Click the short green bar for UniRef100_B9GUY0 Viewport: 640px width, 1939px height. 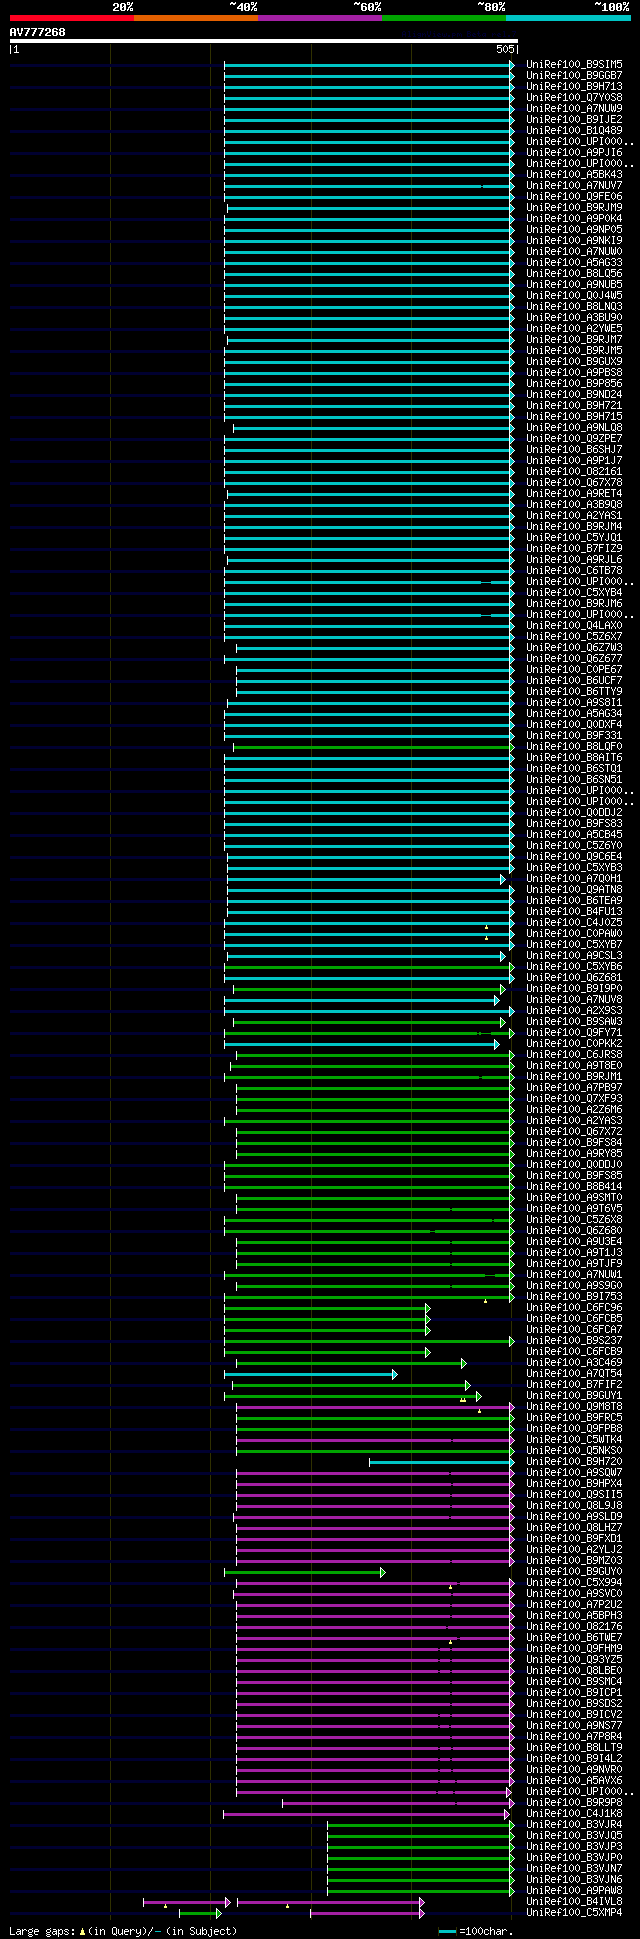point(305,1572)
